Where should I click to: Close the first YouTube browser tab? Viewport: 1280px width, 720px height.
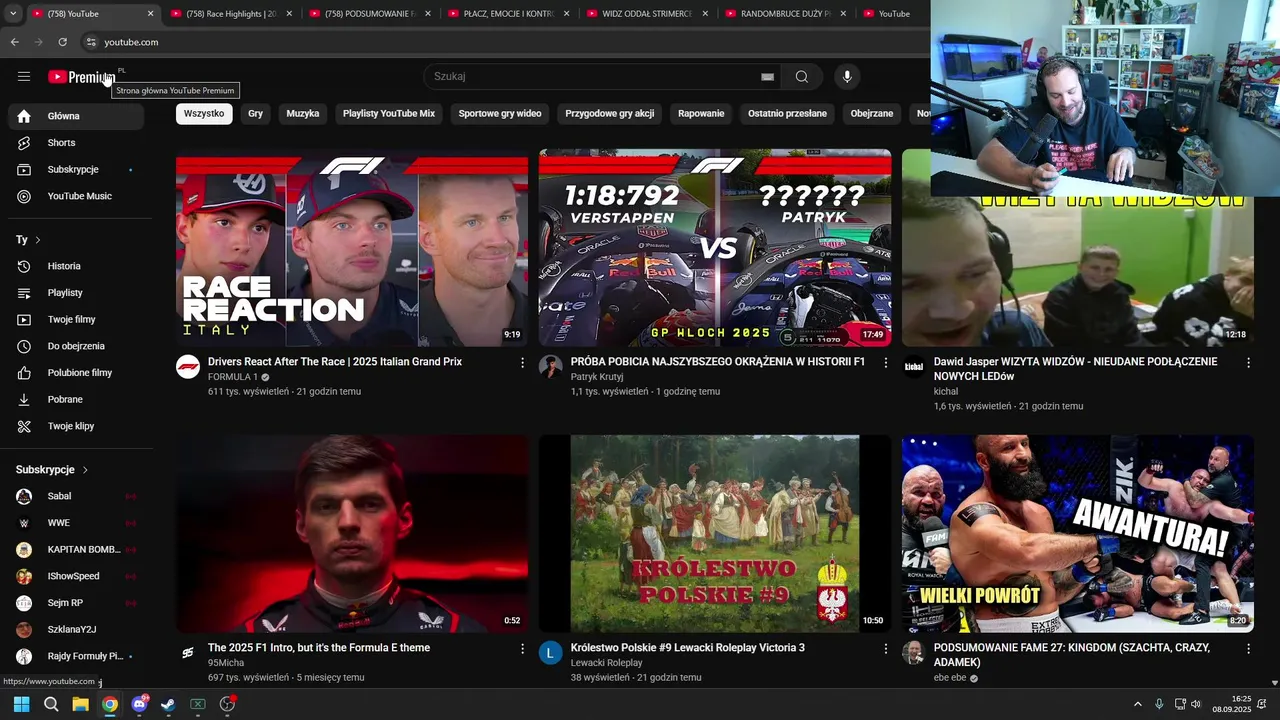(151, 14)
